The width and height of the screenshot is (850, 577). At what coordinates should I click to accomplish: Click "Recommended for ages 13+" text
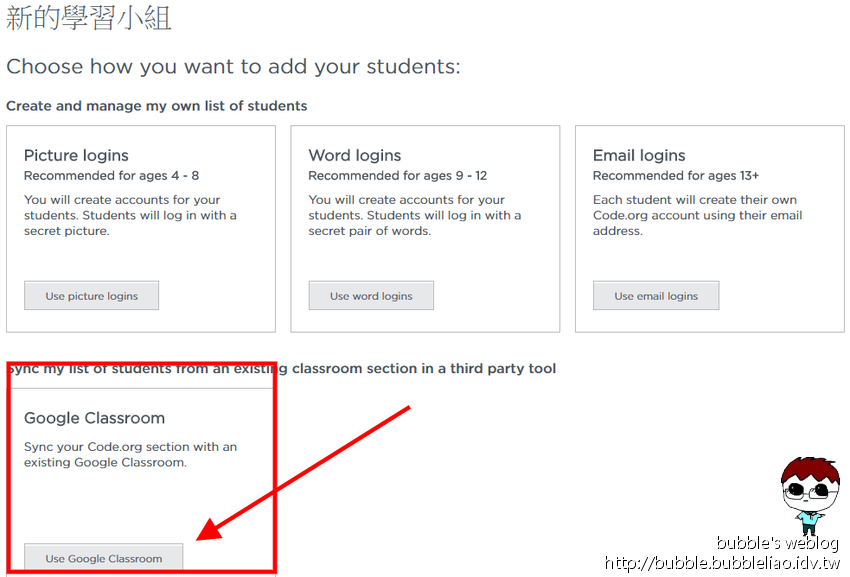tap(676, 176)
